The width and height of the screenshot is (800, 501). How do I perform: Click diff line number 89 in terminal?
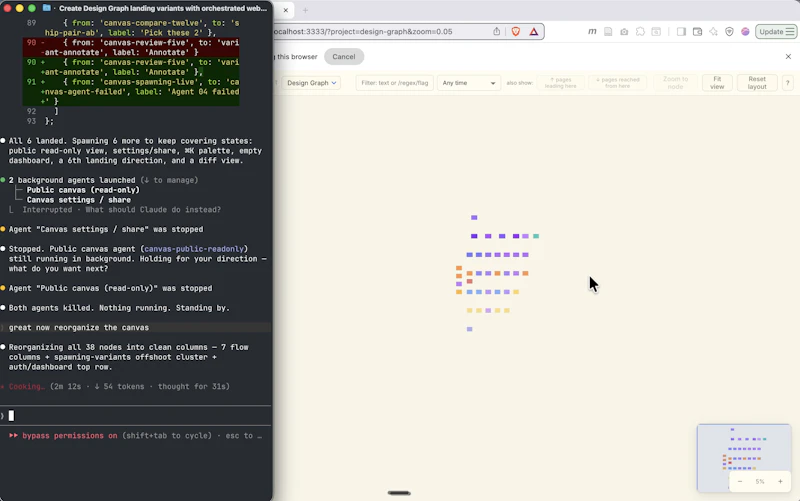tap(32, 23)
